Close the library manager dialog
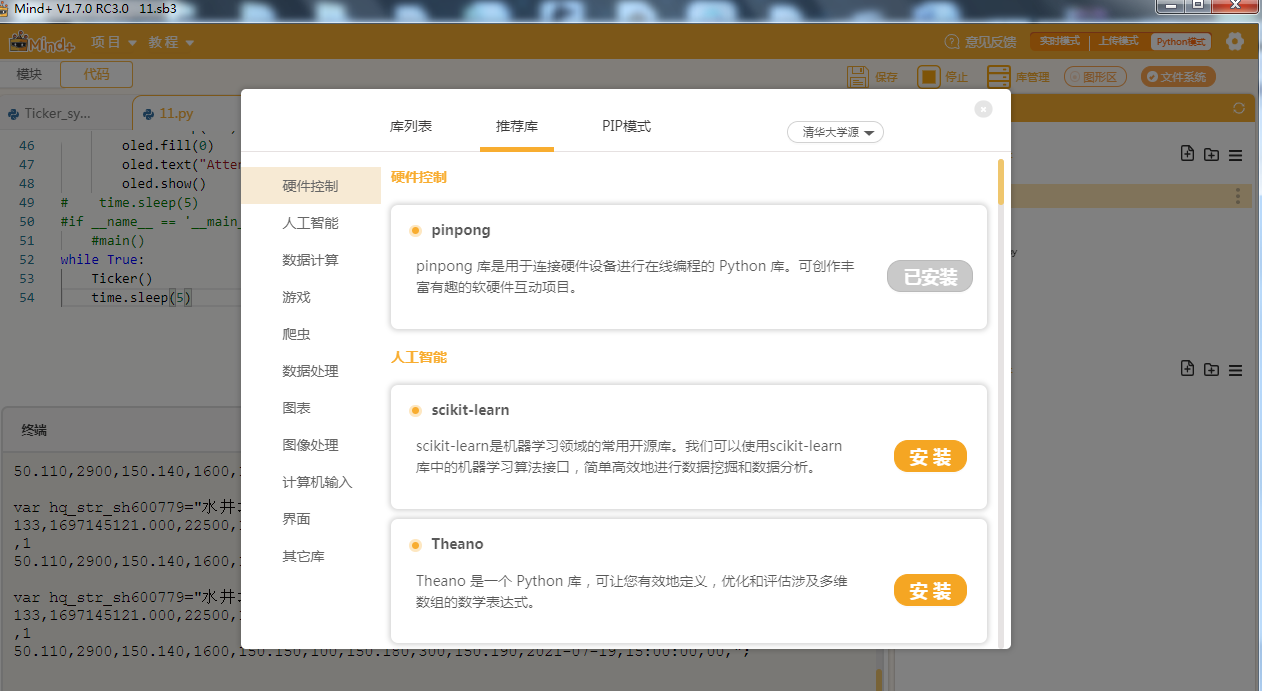Screen dimensions: 1262x691 [983, 109]
